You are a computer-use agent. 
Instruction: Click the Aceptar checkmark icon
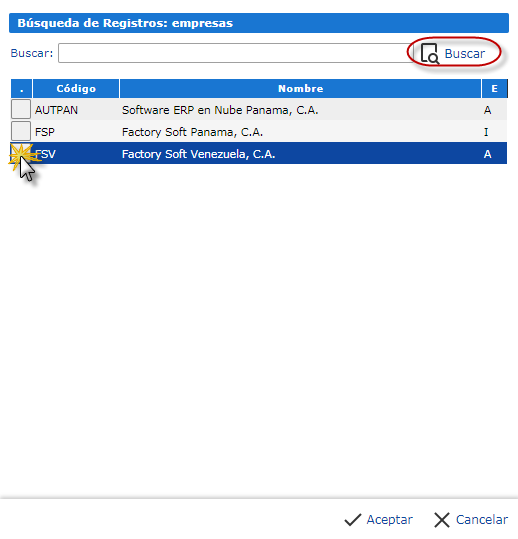click(353, 520)
